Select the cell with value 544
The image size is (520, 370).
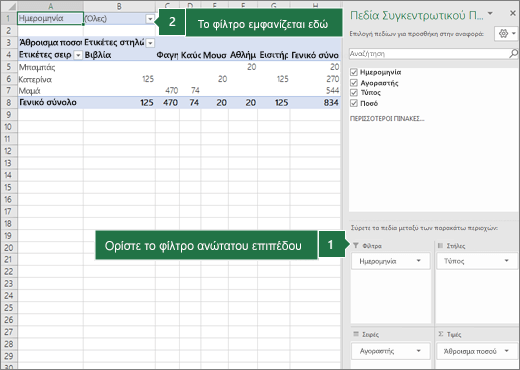[x=315, y=91]
